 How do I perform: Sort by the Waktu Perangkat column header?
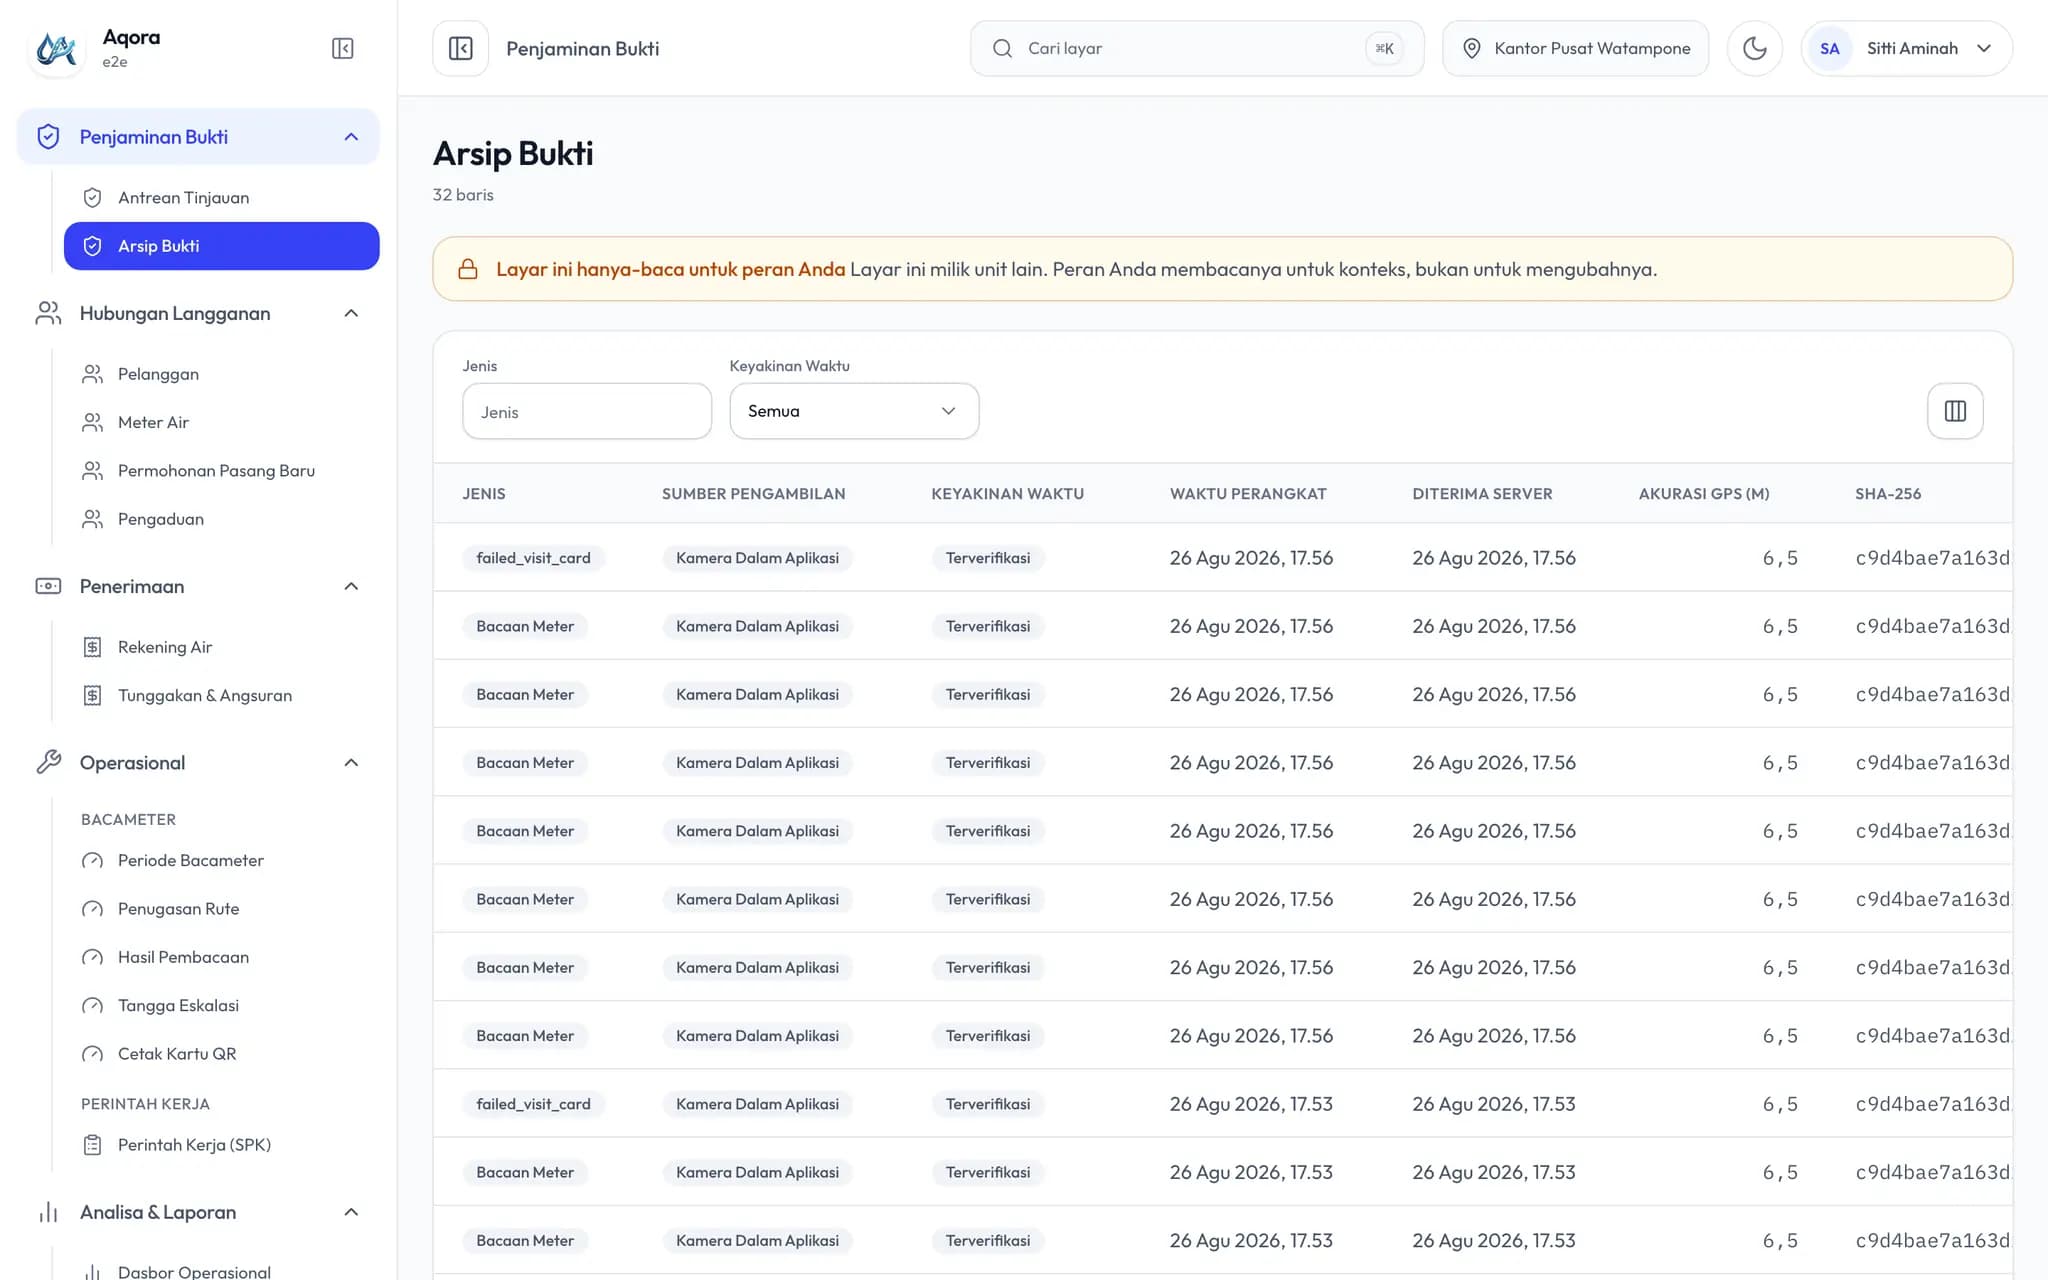coord(1248,494)
